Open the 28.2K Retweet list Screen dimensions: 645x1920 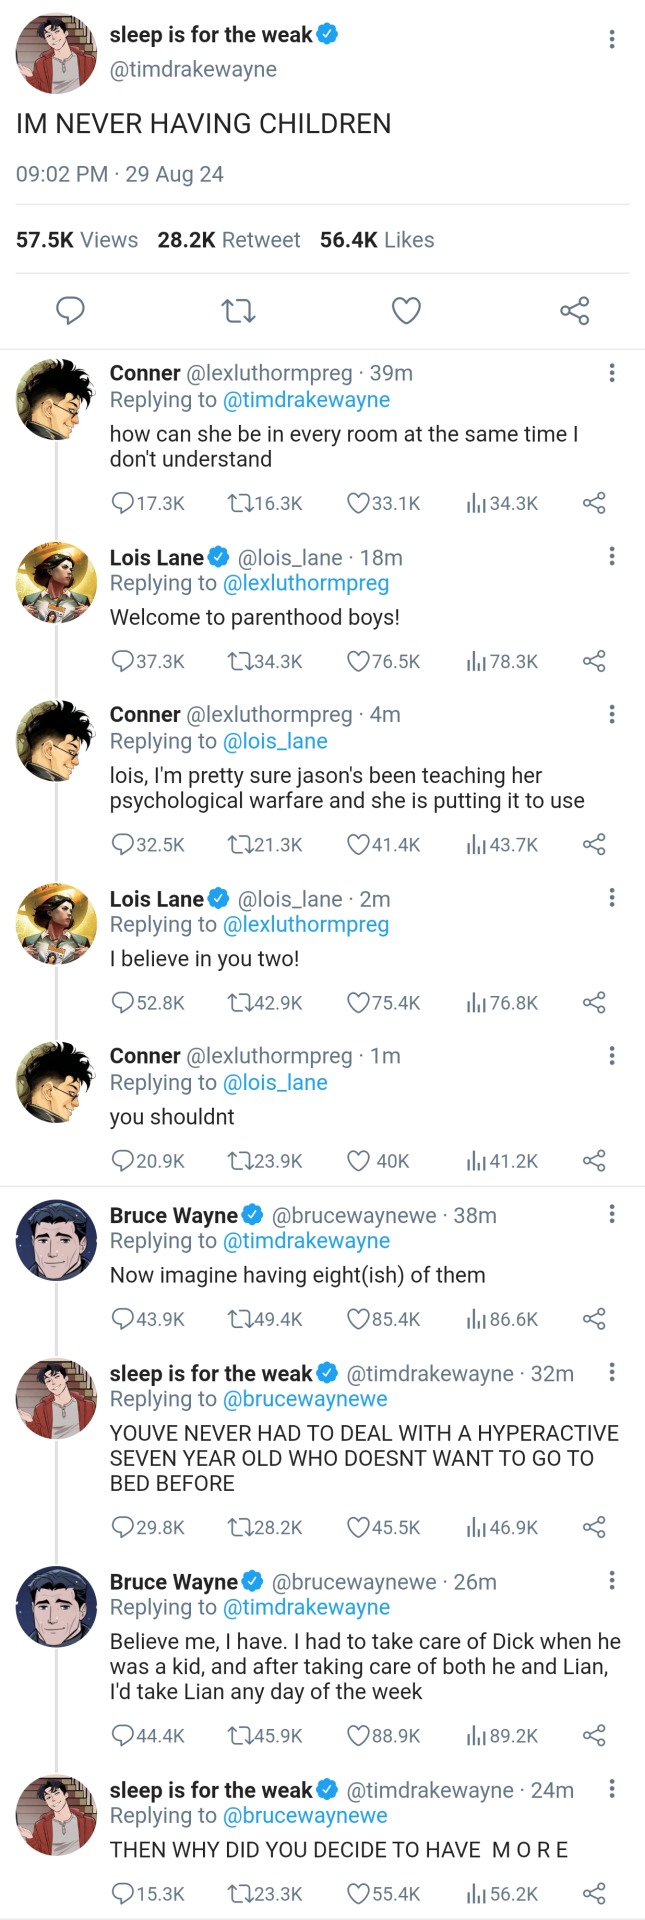click(x=229, y=240)
